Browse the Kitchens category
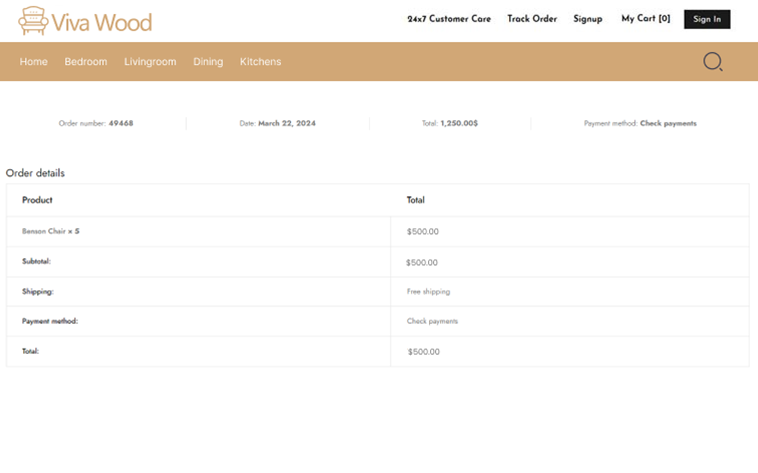The width and height of the screenshot is (758, 473). [260, 62]
